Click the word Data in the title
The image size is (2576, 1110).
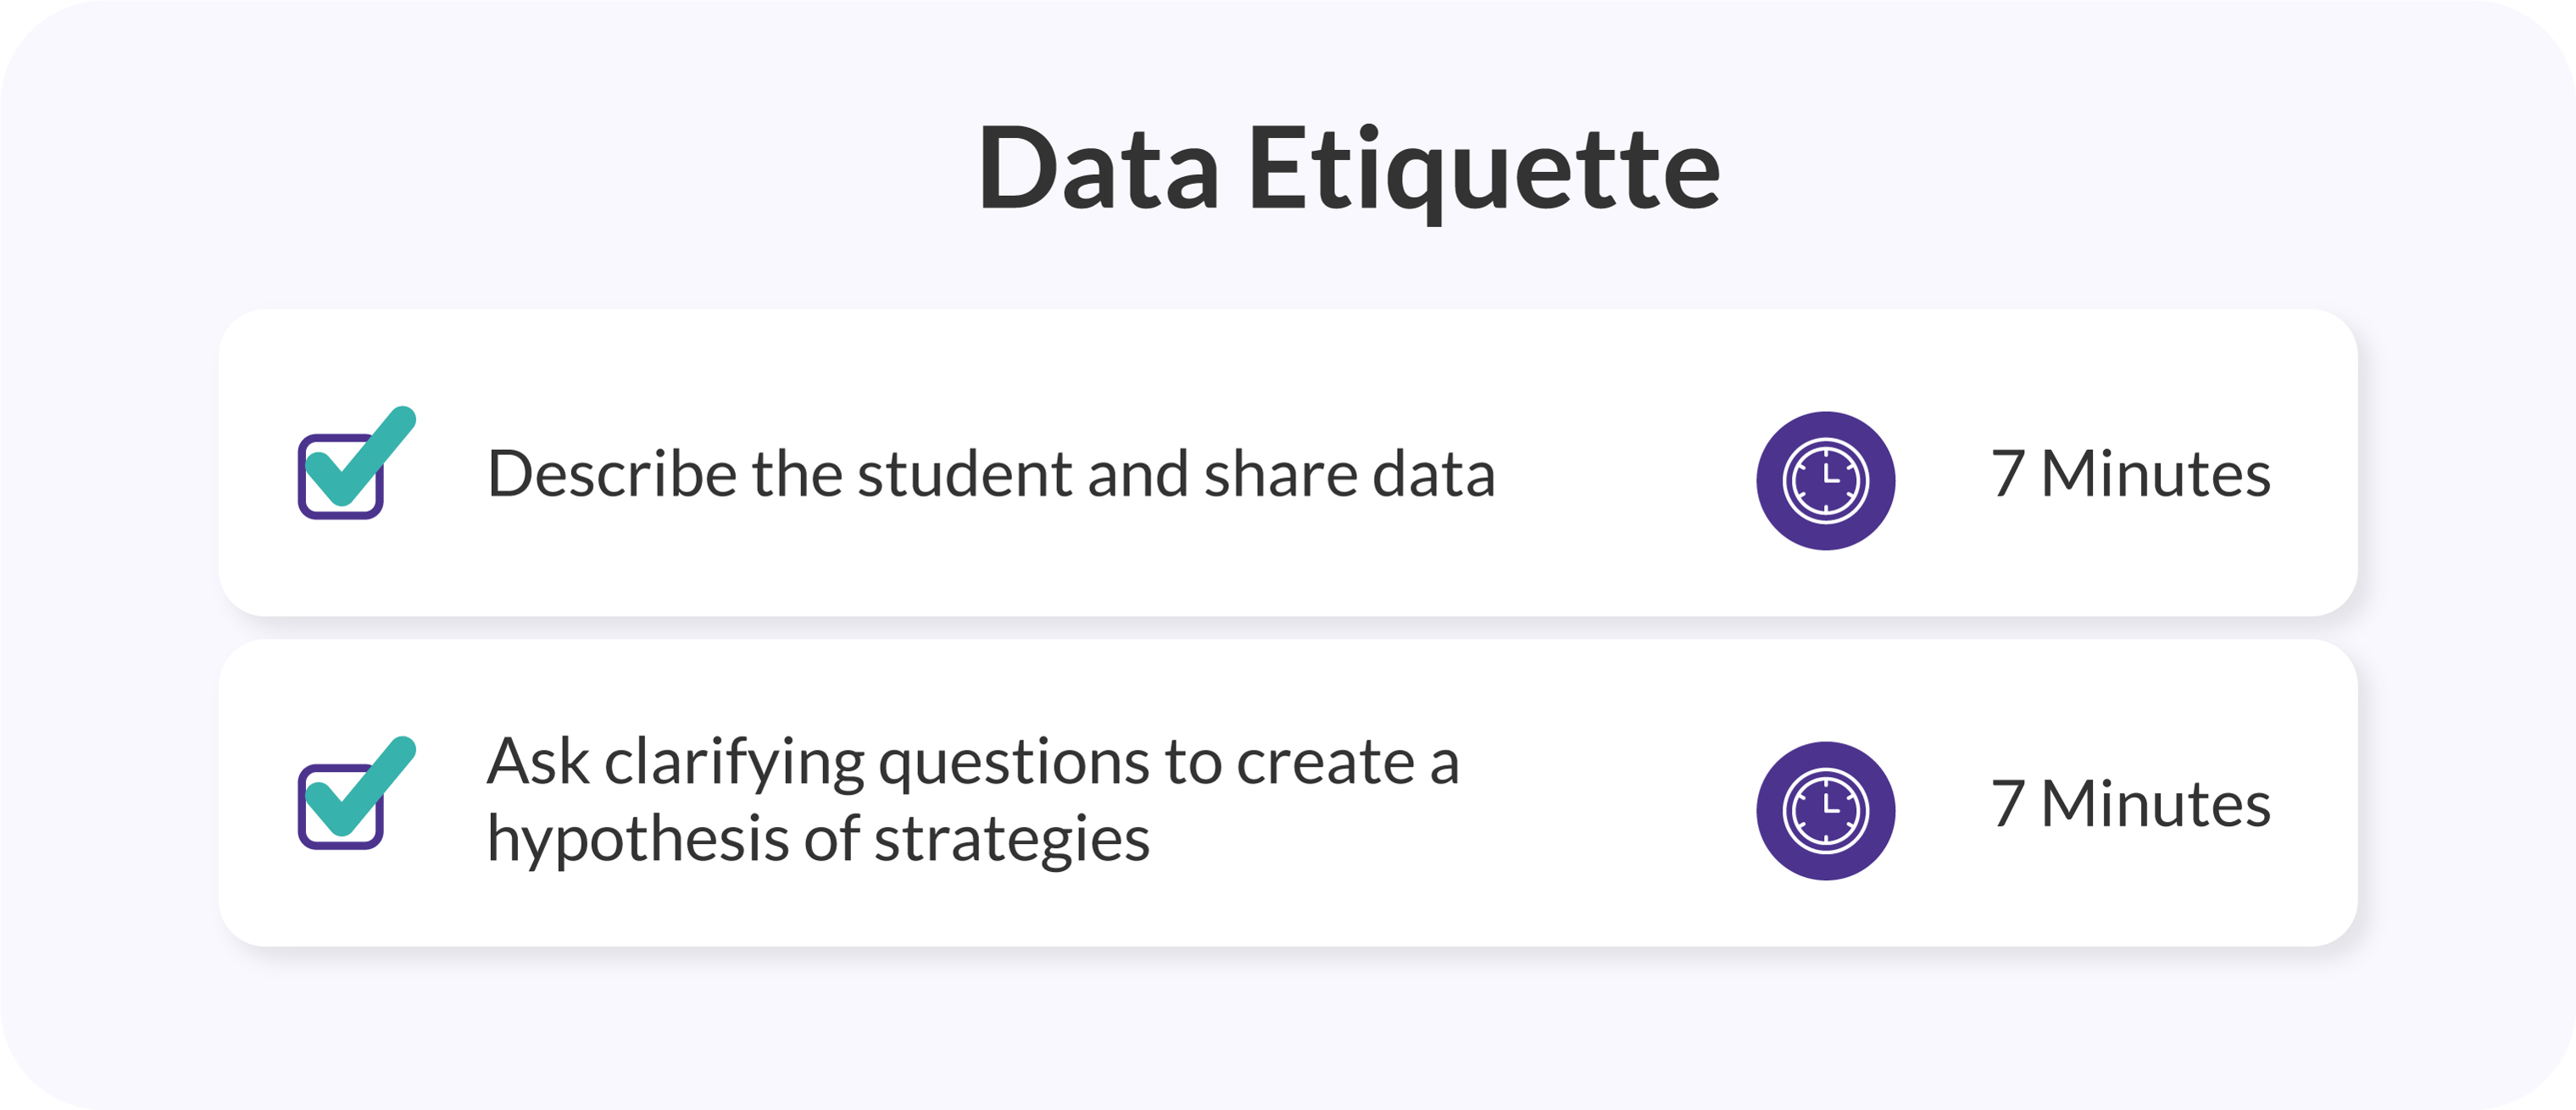coord(1098,168)
